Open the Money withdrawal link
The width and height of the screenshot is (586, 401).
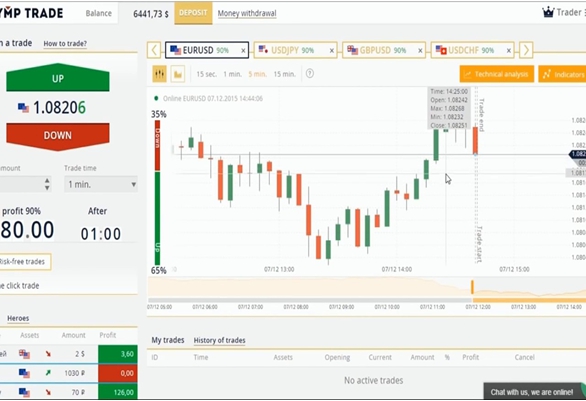click(247, 13)
